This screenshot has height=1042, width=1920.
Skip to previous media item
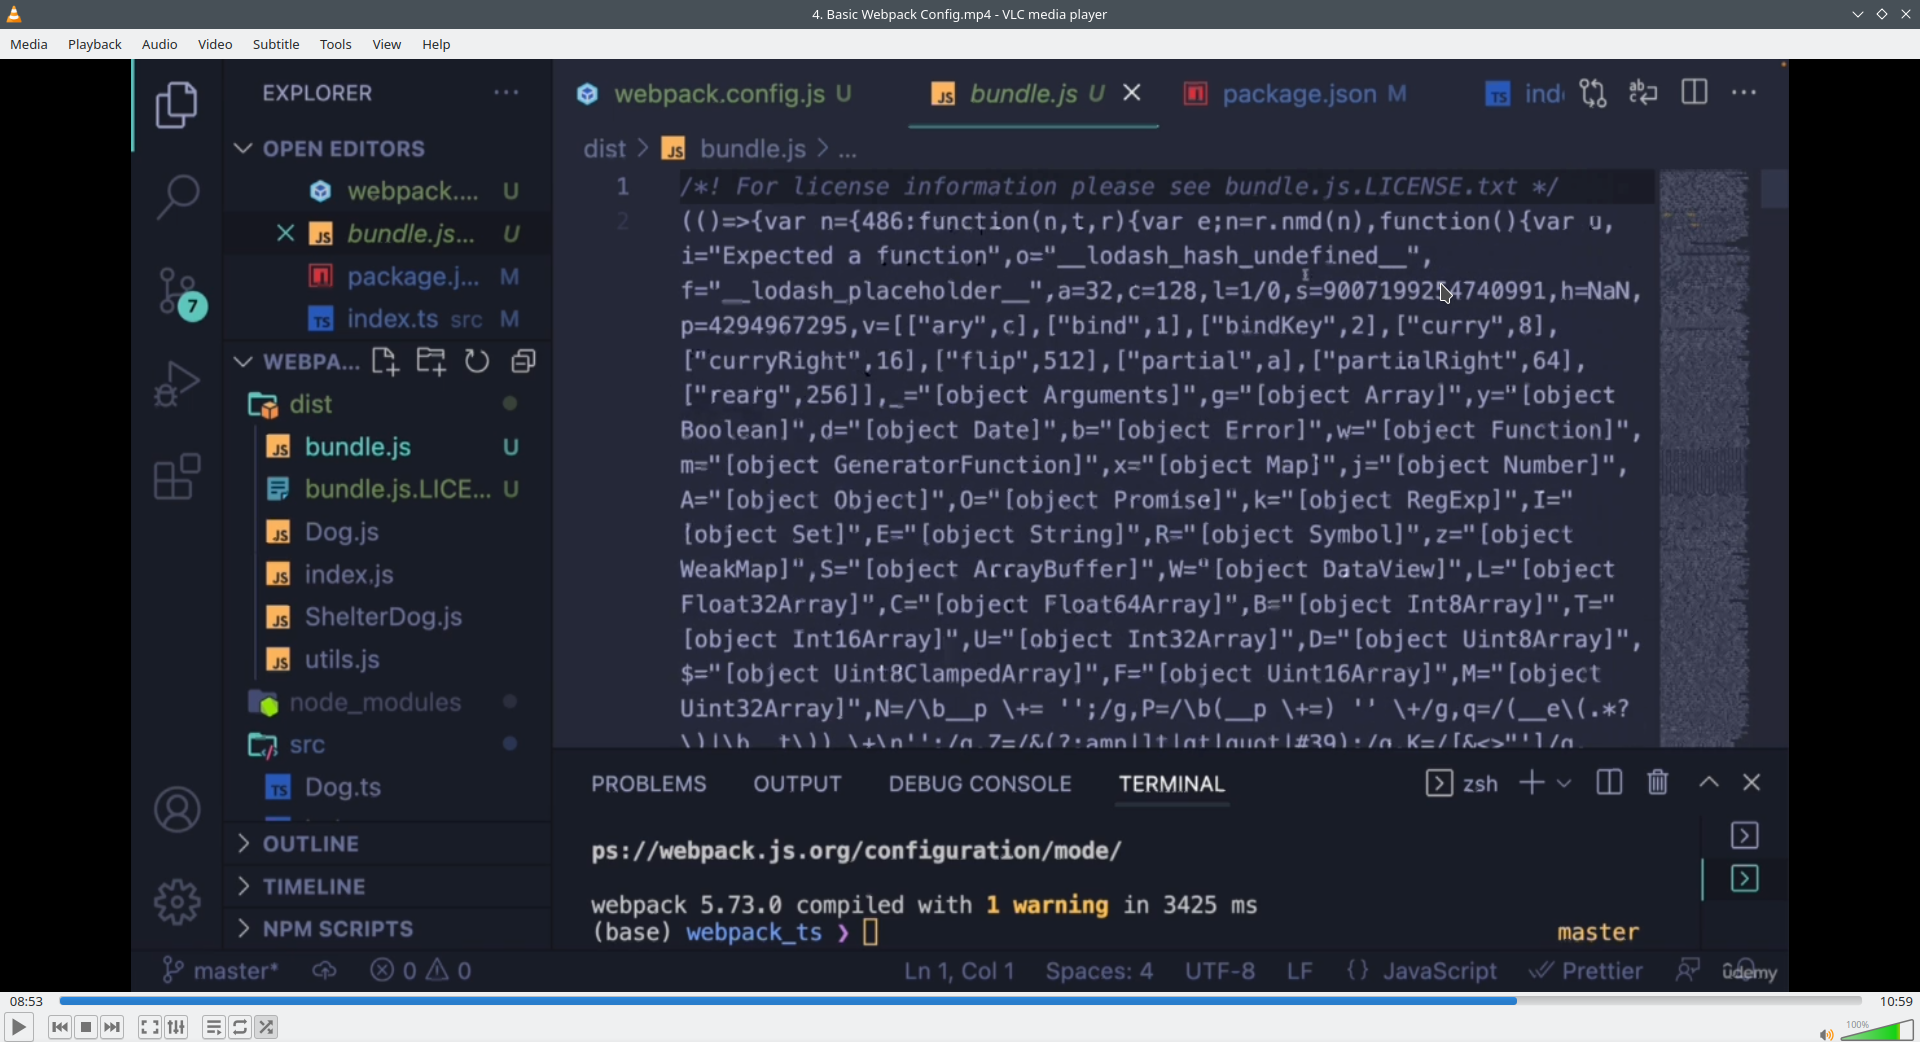pyautogui.click(x=59, y=1027)
